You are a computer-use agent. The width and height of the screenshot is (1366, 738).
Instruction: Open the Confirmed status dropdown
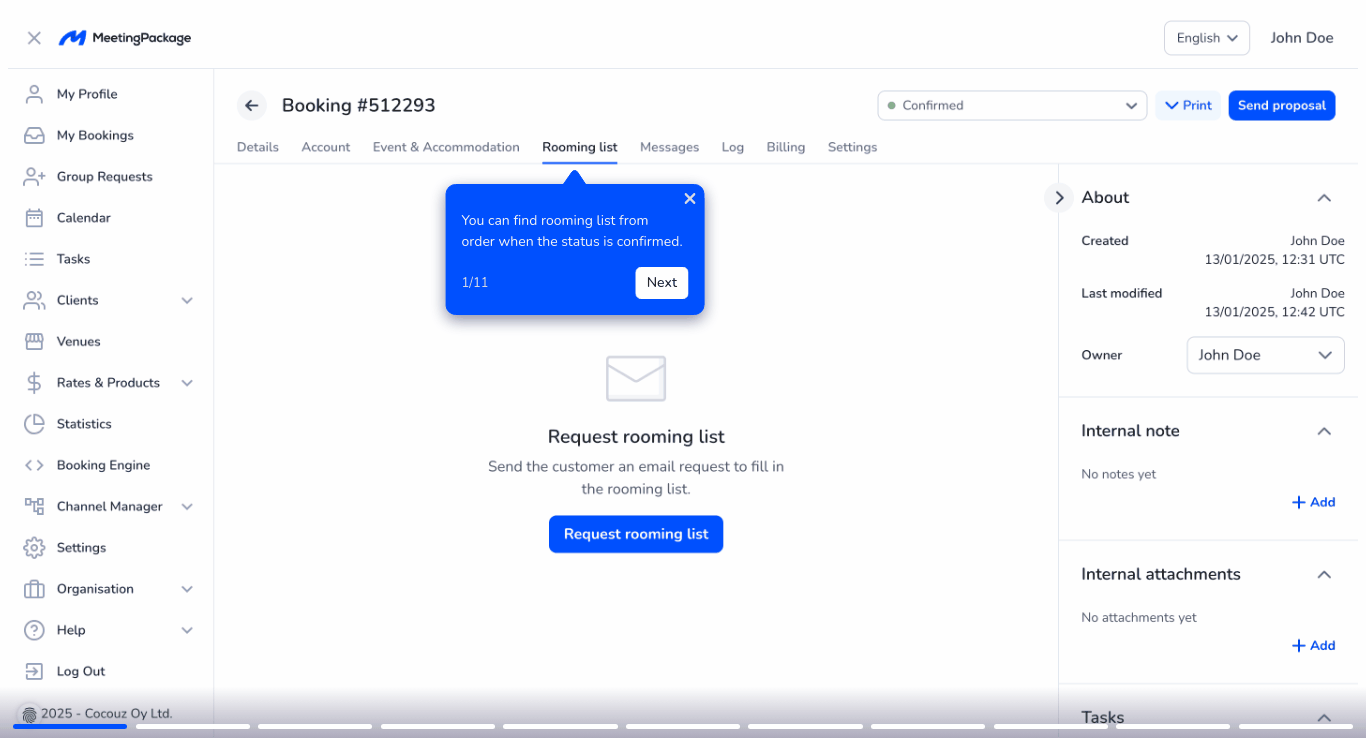pyautogui.click(x=1012, y=105)
